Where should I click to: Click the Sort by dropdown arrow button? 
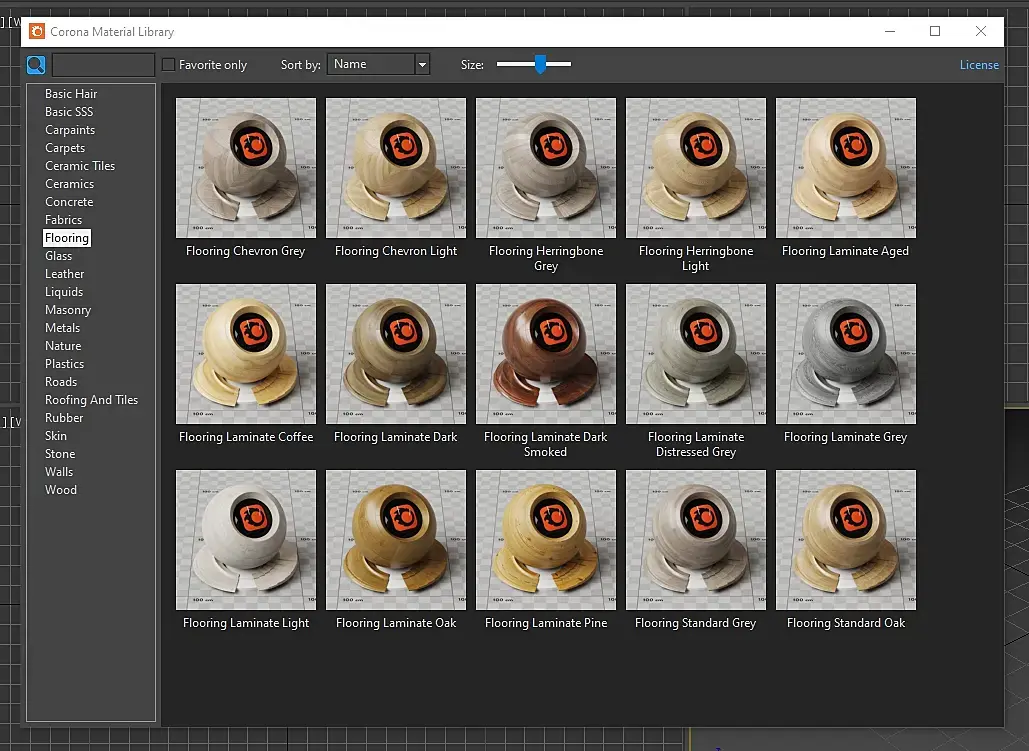(422, 64)
